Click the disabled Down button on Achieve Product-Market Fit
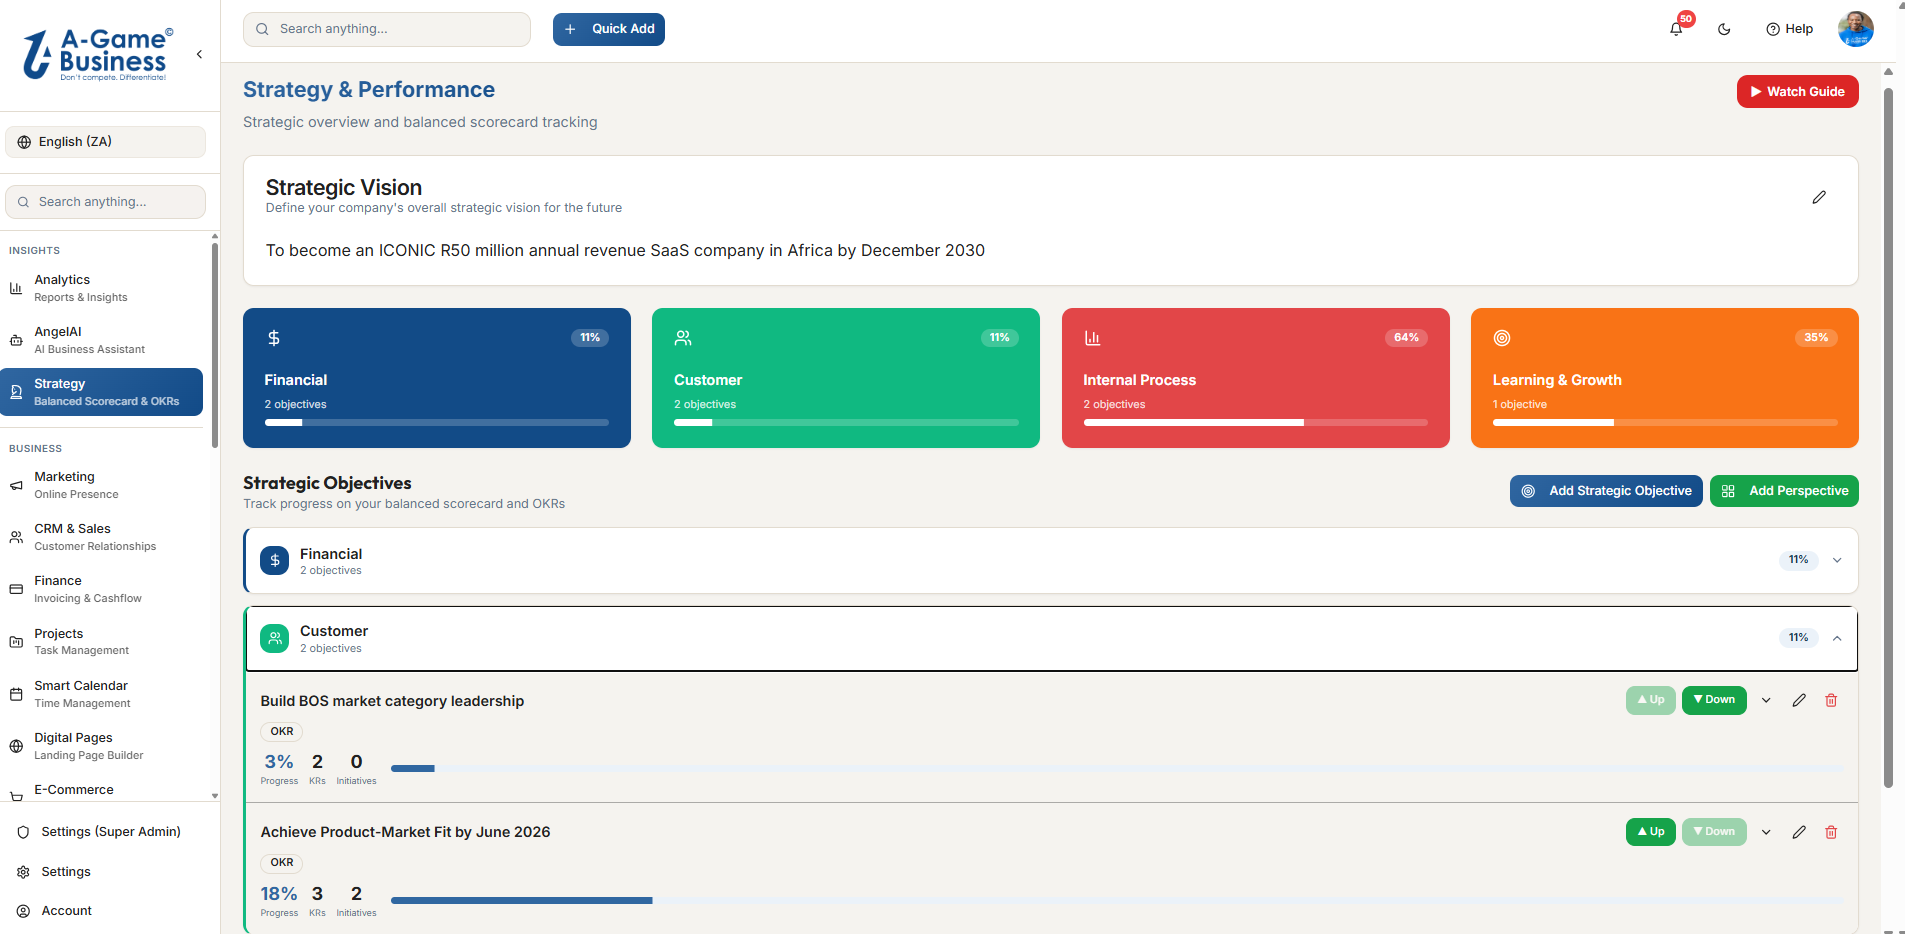The image size is (1905, 934). 1714,832
